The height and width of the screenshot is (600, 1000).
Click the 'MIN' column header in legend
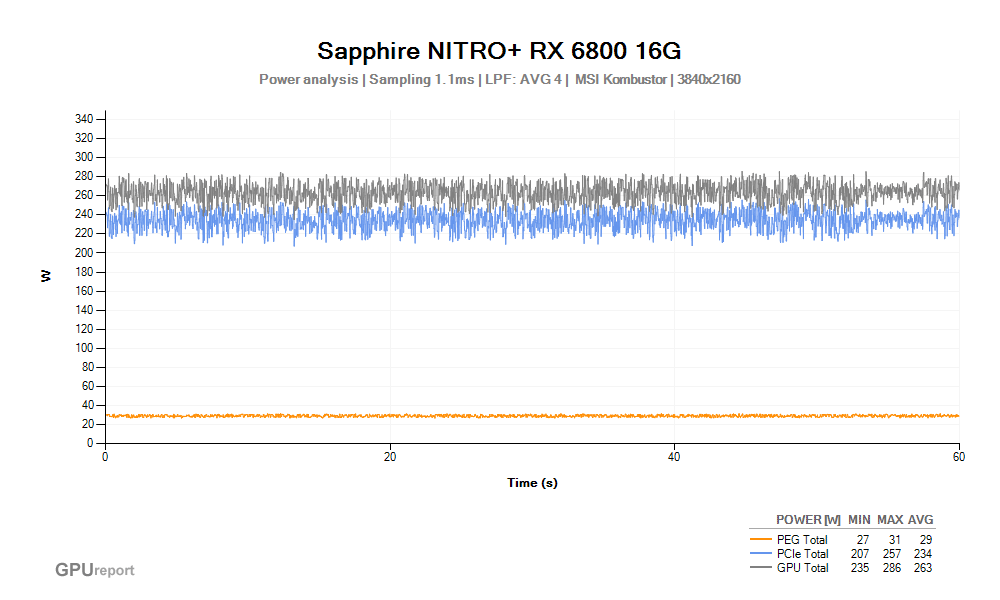tap(859, 520)
